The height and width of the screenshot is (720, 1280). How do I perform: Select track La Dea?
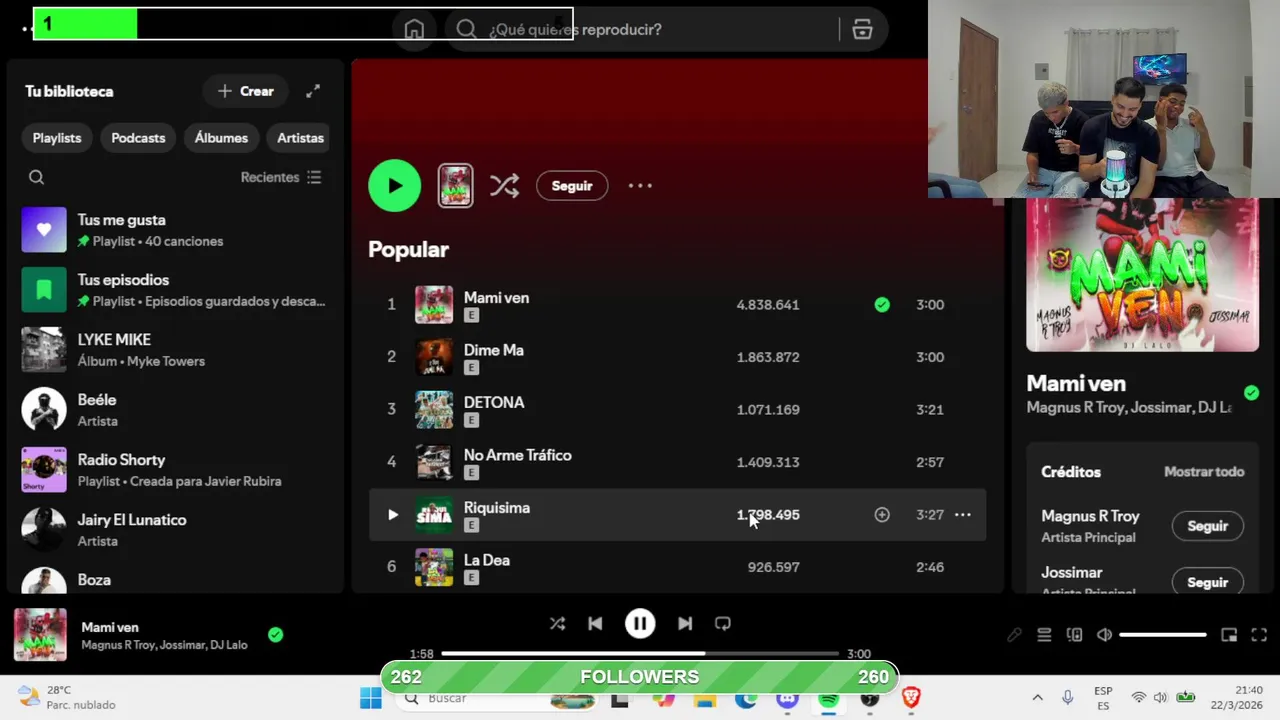coord(678,567)
